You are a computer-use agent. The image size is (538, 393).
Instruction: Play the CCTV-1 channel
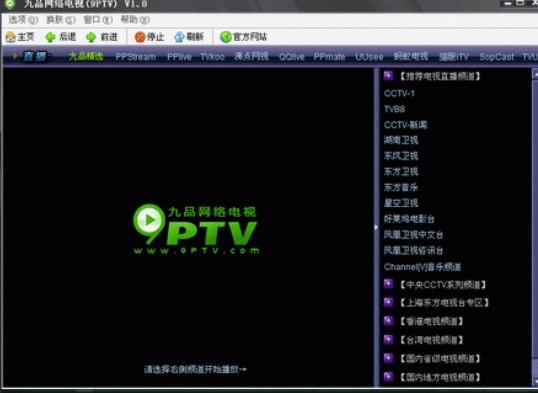pyautogui.click(x=399, y=93)
